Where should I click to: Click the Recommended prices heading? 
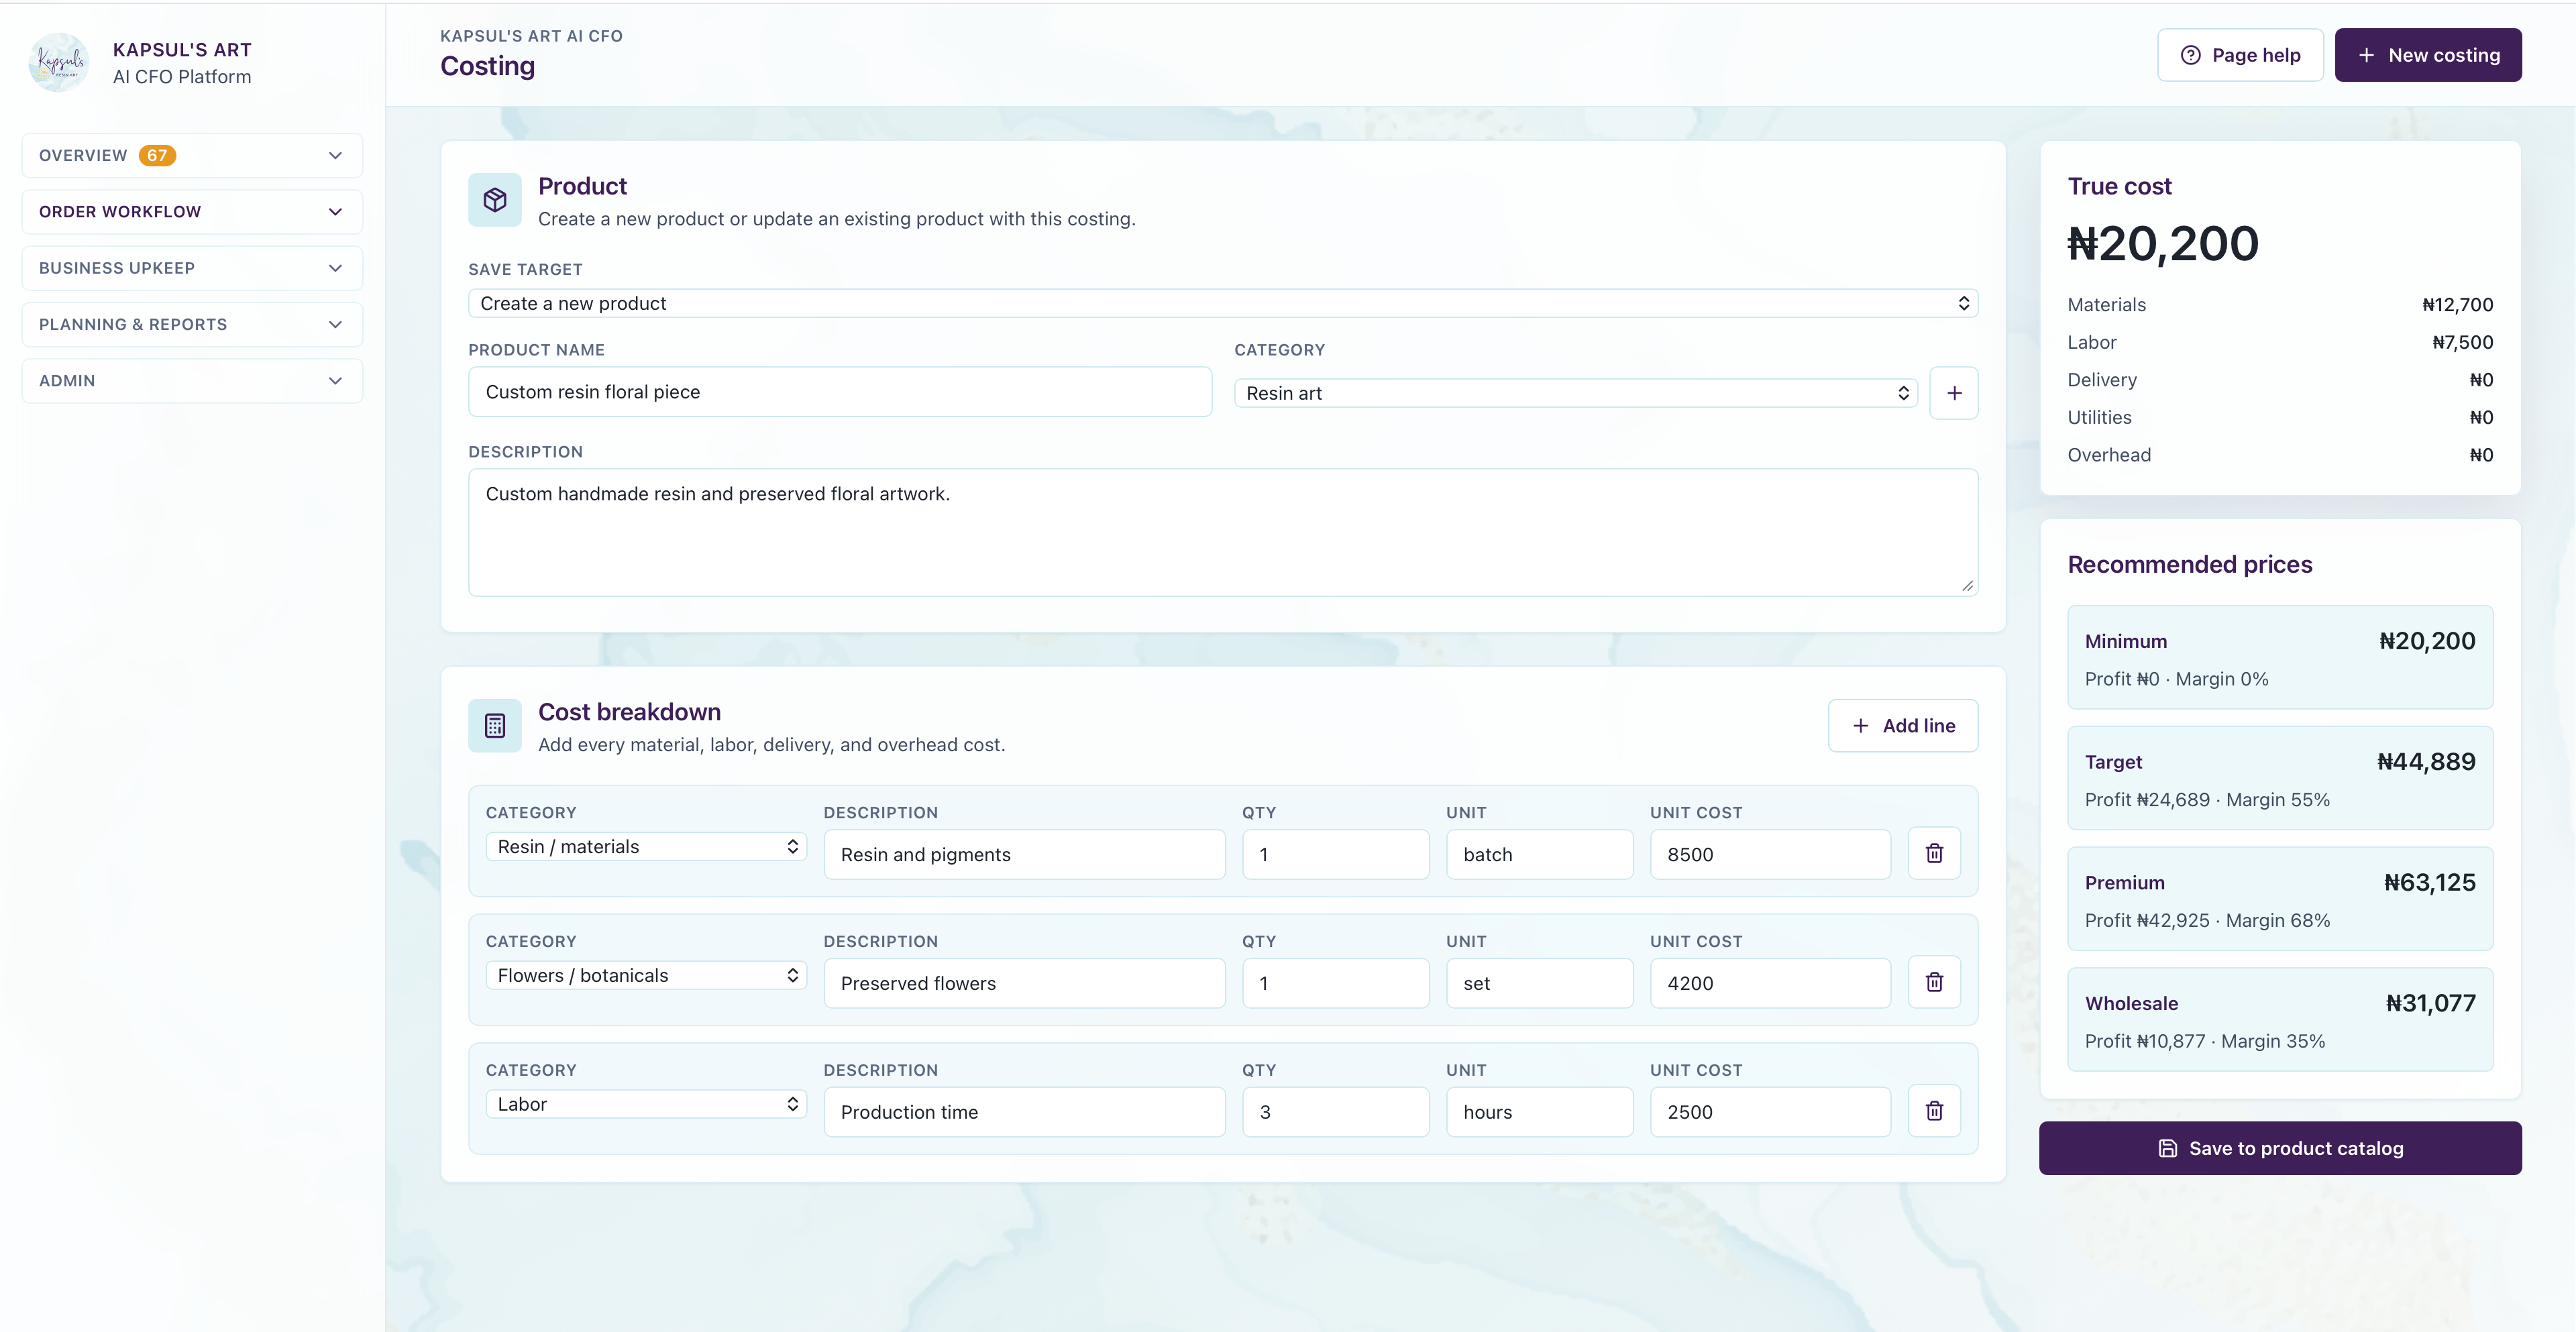tap(2189, 564)
